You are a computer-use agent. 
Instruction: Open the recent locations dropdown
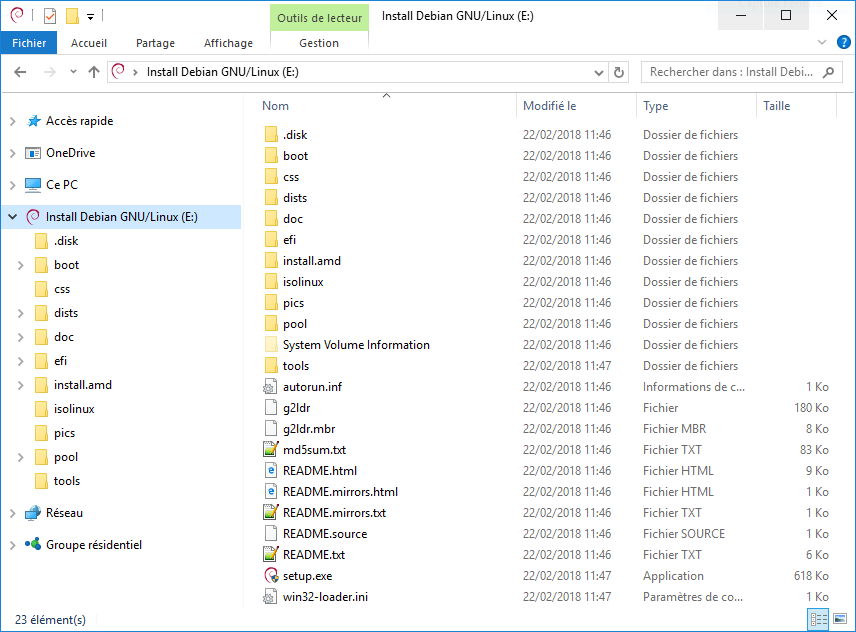coord(73,72)
